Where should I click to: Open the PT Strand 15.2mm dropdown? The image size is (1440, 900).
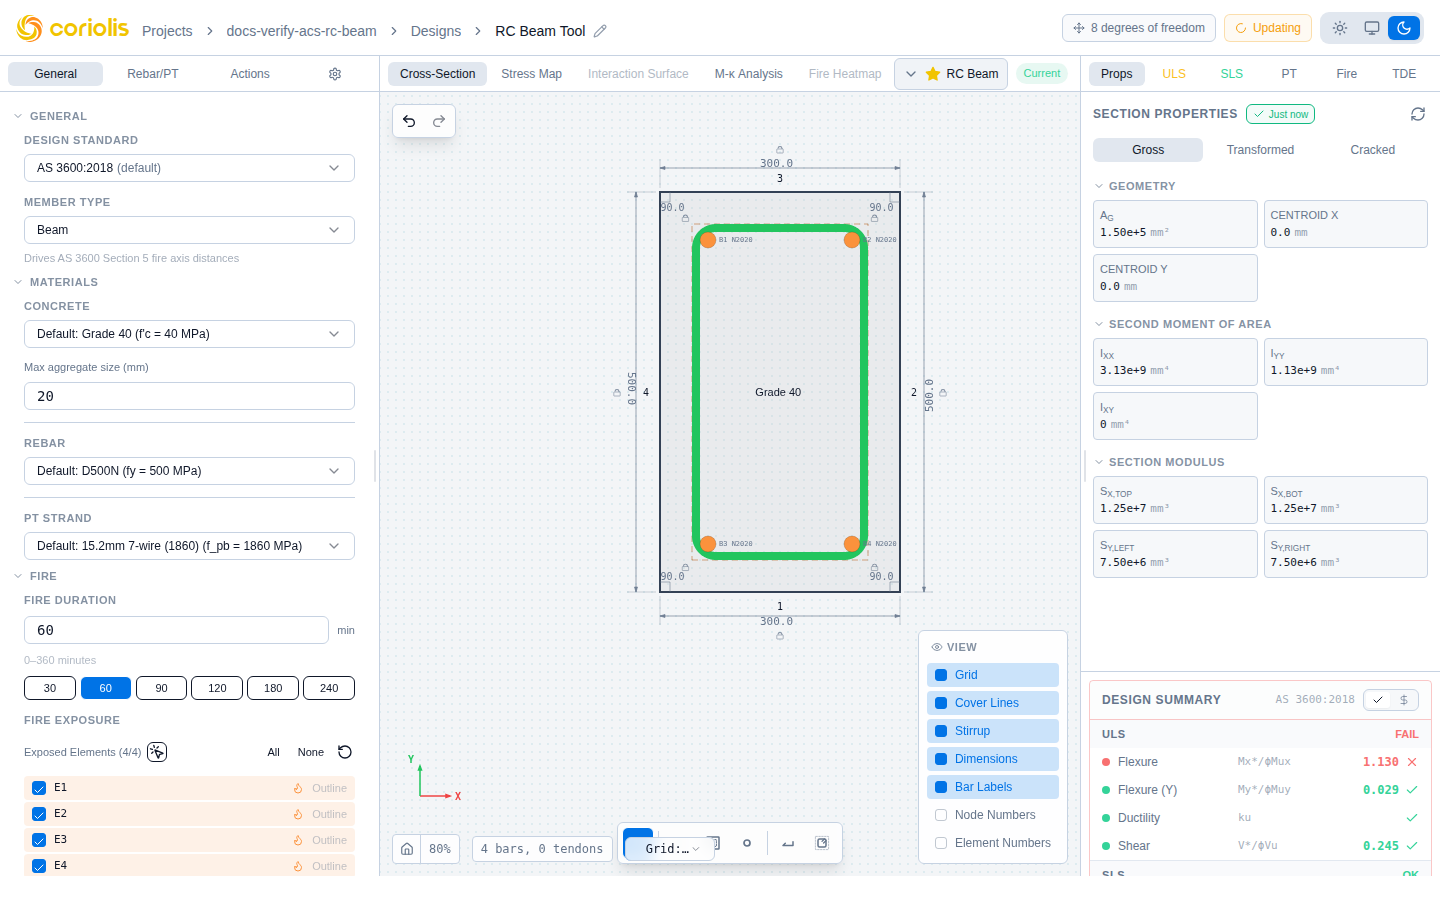(189, 546)
